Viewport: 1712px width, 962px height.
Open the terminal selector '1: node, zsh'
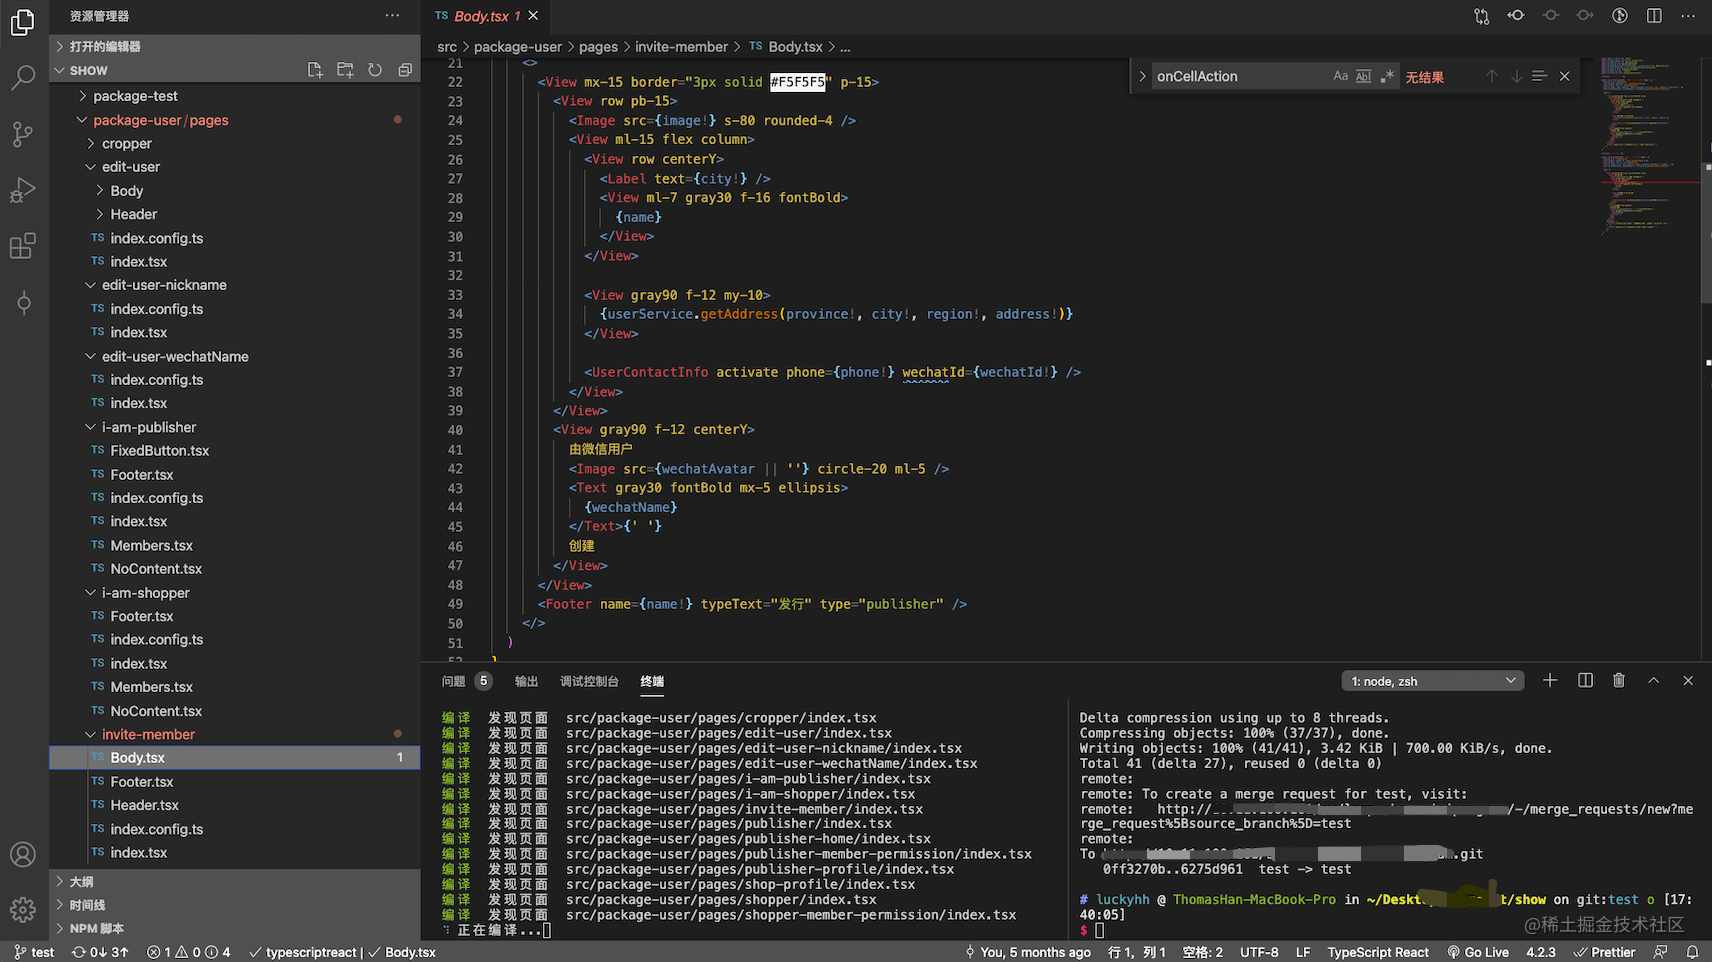pyautogui.click(x=1432, y=681)
